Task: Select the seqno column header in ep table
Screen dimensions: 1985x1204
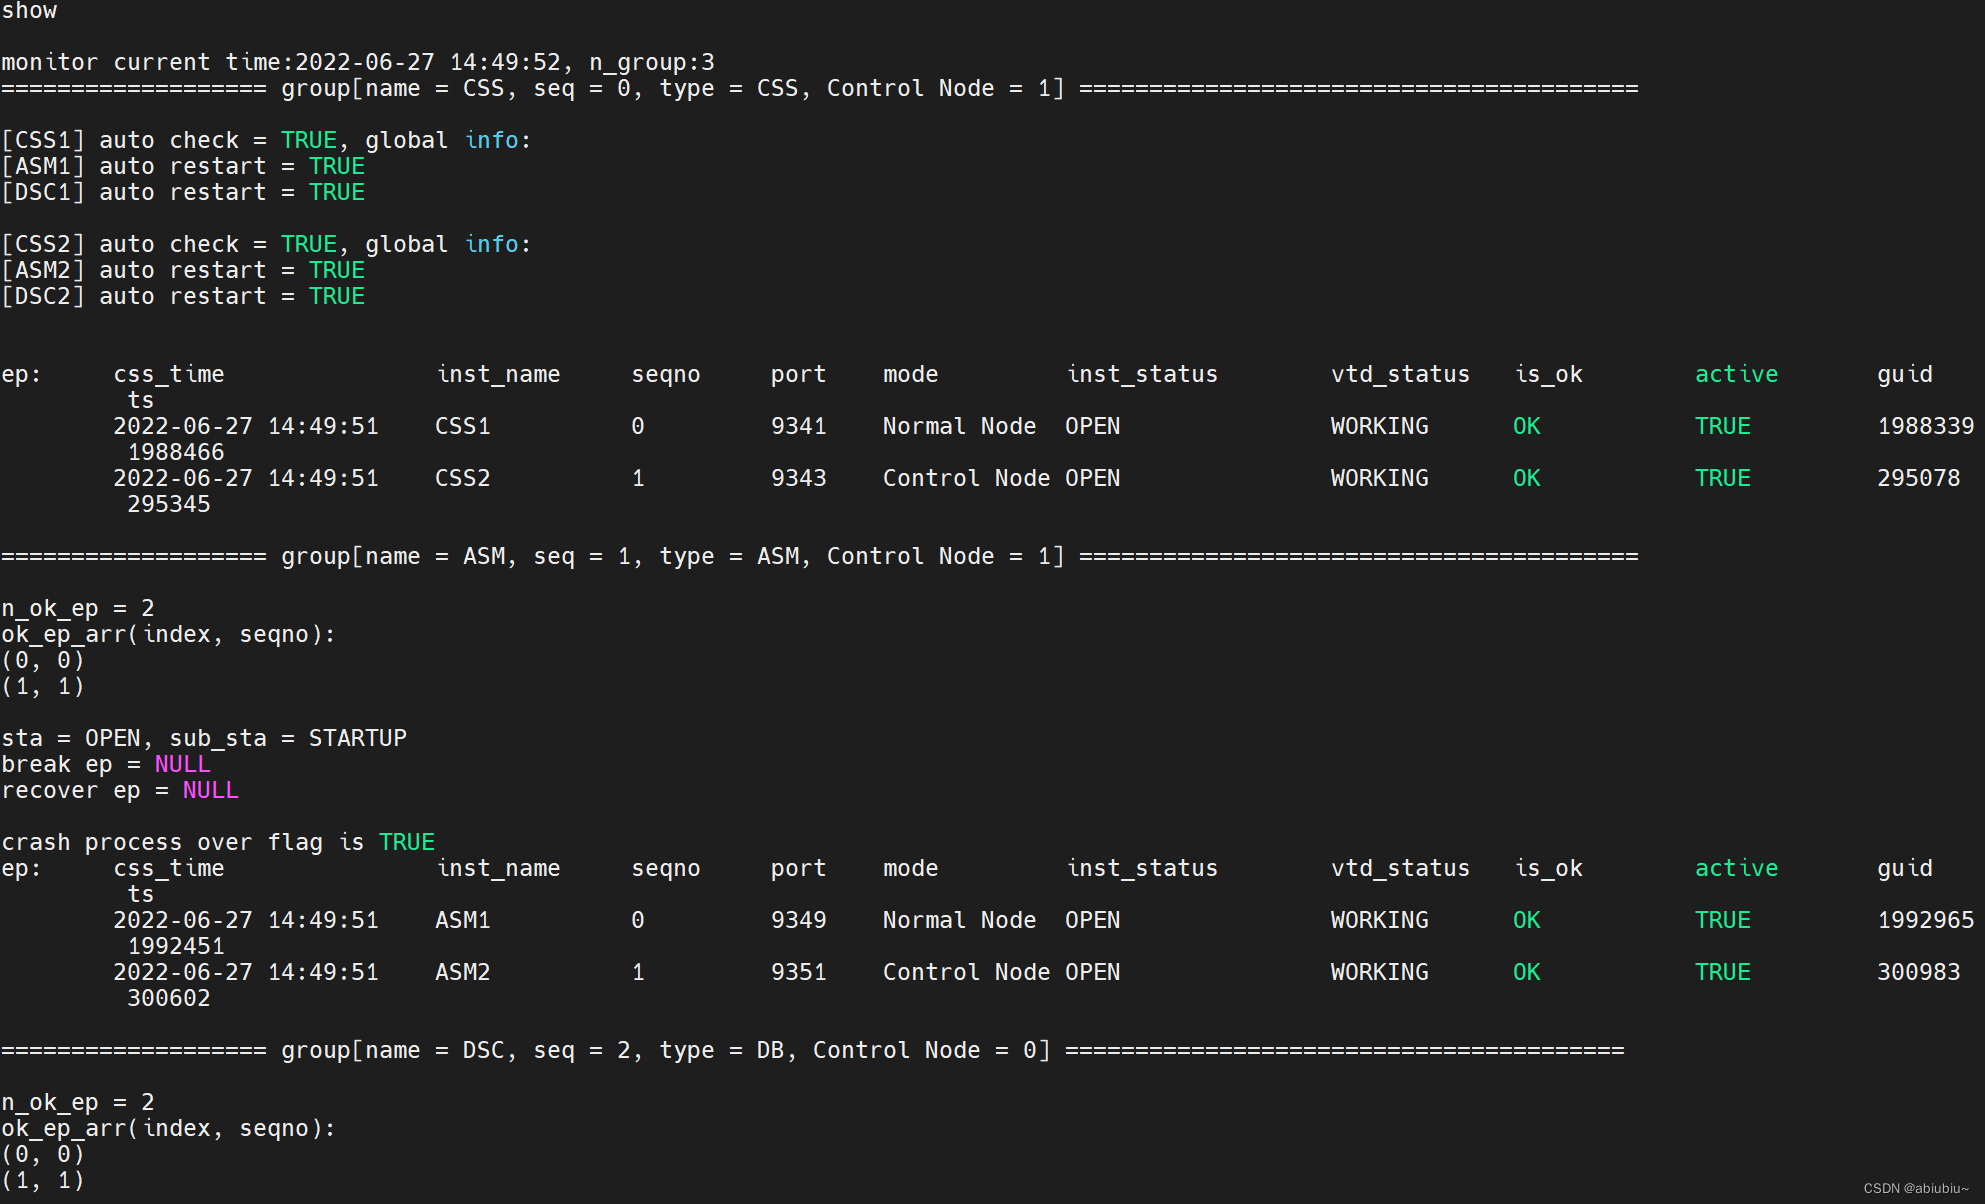Action: click(x=662, y=376)
